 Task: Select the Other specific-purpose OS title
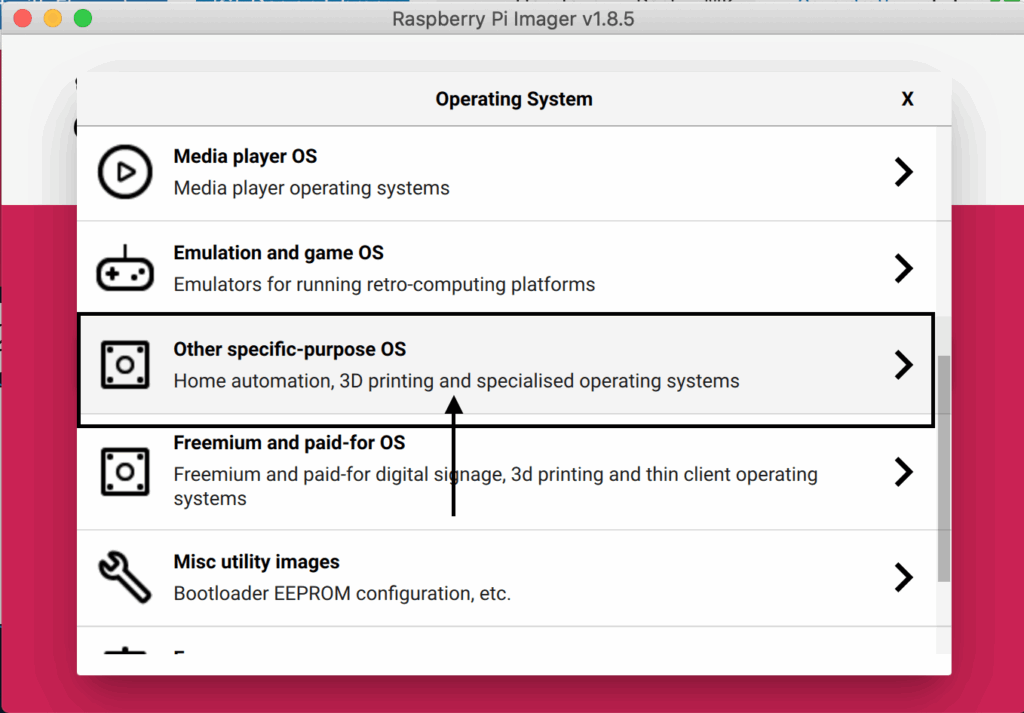pyautogui.click(x=289, y=349)
